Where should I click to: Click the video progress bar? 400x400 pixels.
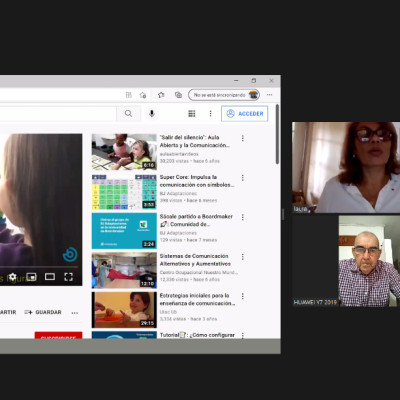click(40, 267)
